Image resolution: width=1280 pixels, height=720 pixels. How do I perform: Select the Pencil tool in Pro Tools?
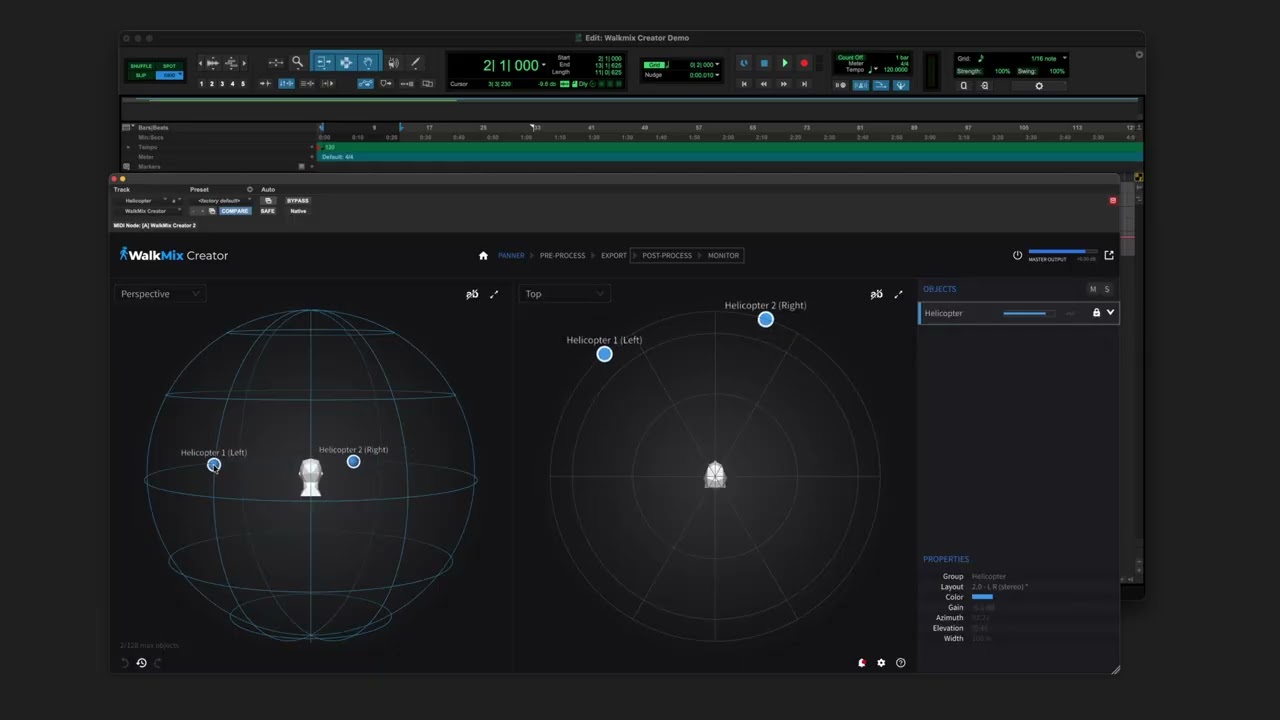pyautogui.click(x=415, y=62)
